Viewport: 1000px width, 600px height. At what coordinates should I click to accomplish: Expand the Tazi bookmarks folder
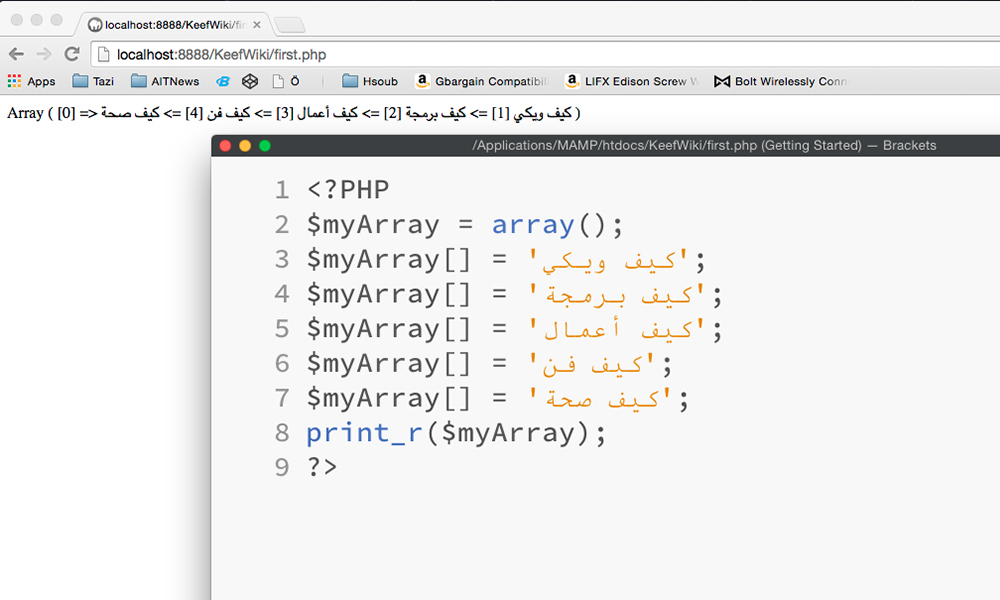(92, 81)
